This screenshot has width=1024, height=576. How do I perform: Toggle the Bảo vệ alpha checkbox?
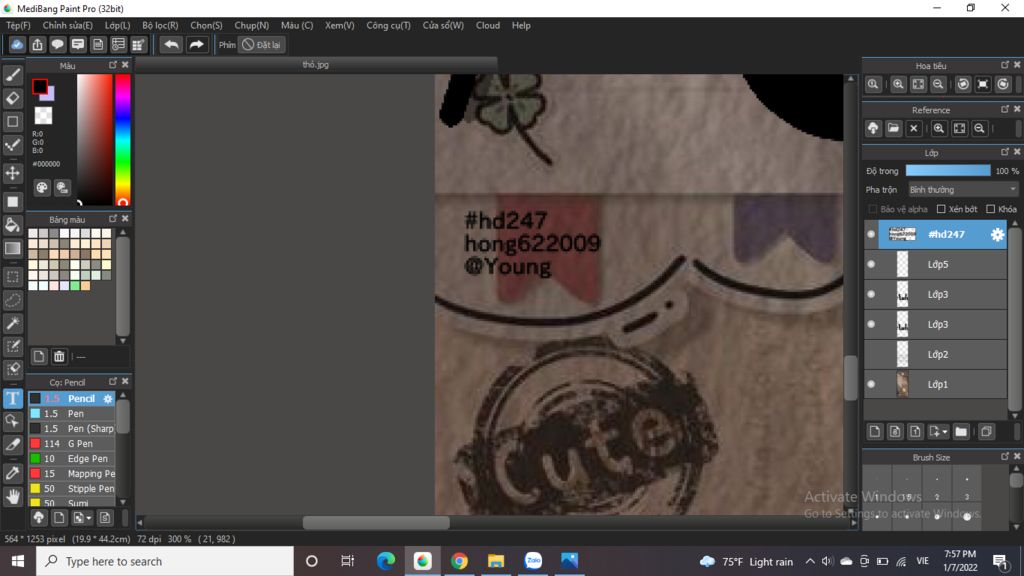tap(872, 209)
